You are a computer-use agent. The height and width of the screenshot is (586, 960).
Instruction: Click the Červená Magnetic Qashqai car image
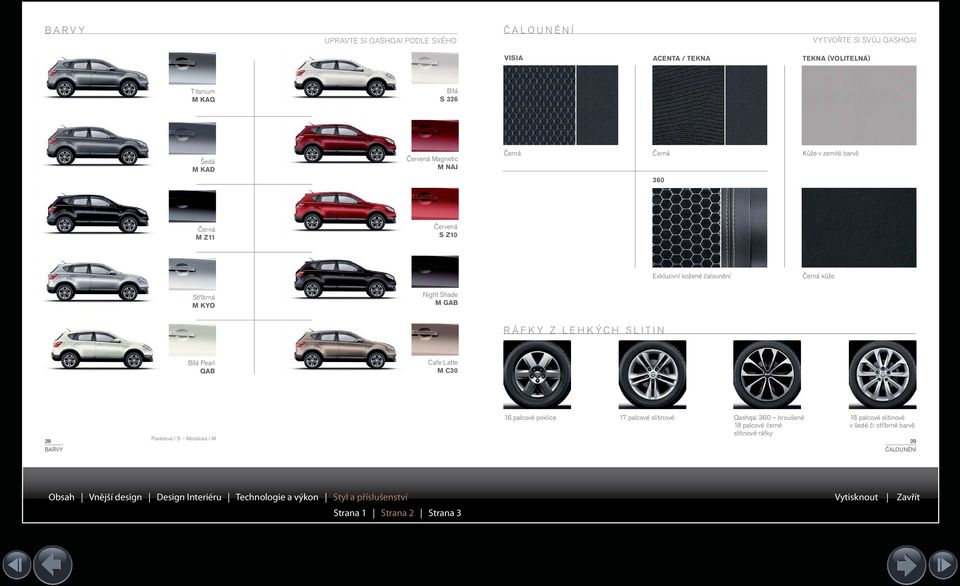coord(345,143)
